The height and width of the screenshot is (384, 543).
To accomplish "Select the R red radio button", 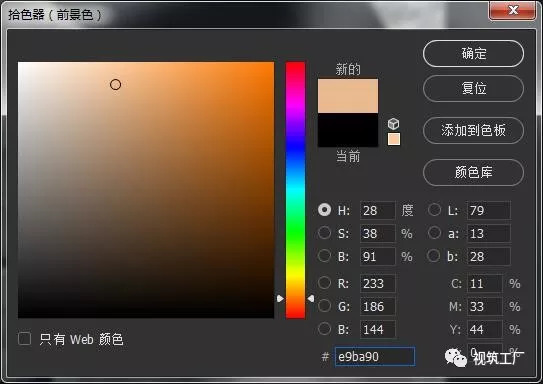I will pyautogui.click(x=324, y=283).
